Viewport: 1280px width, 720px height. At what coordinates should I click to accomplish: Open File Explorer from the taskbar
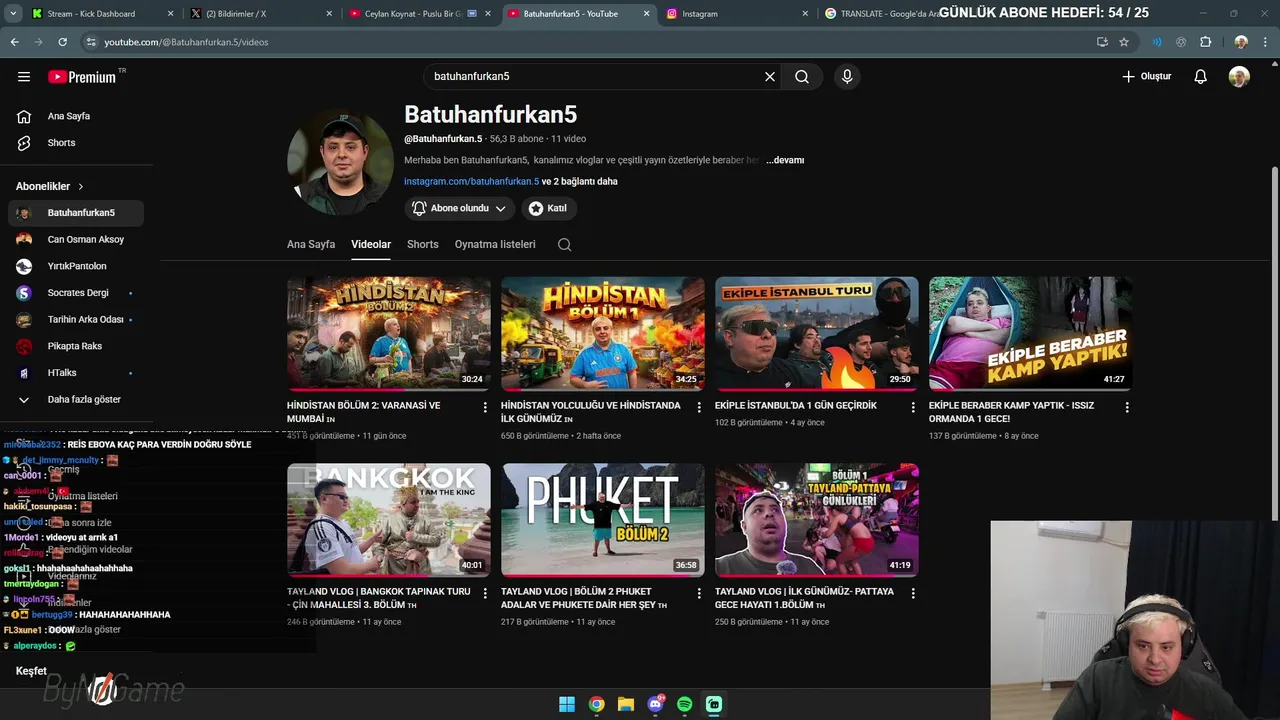[626, 704]
